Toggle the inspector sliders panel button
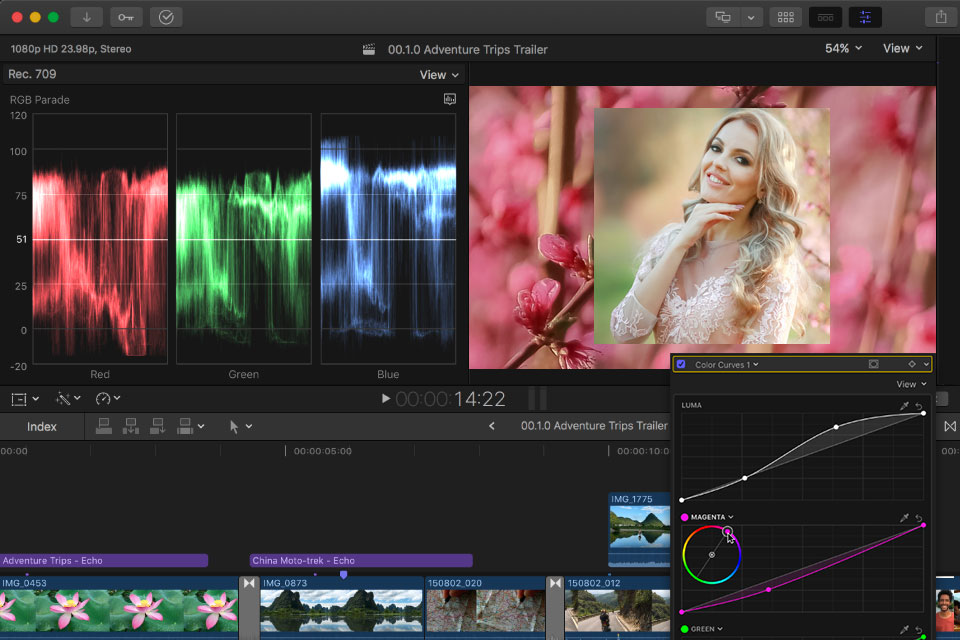Viewport: 960px width, 640px height. pos(865,17)
